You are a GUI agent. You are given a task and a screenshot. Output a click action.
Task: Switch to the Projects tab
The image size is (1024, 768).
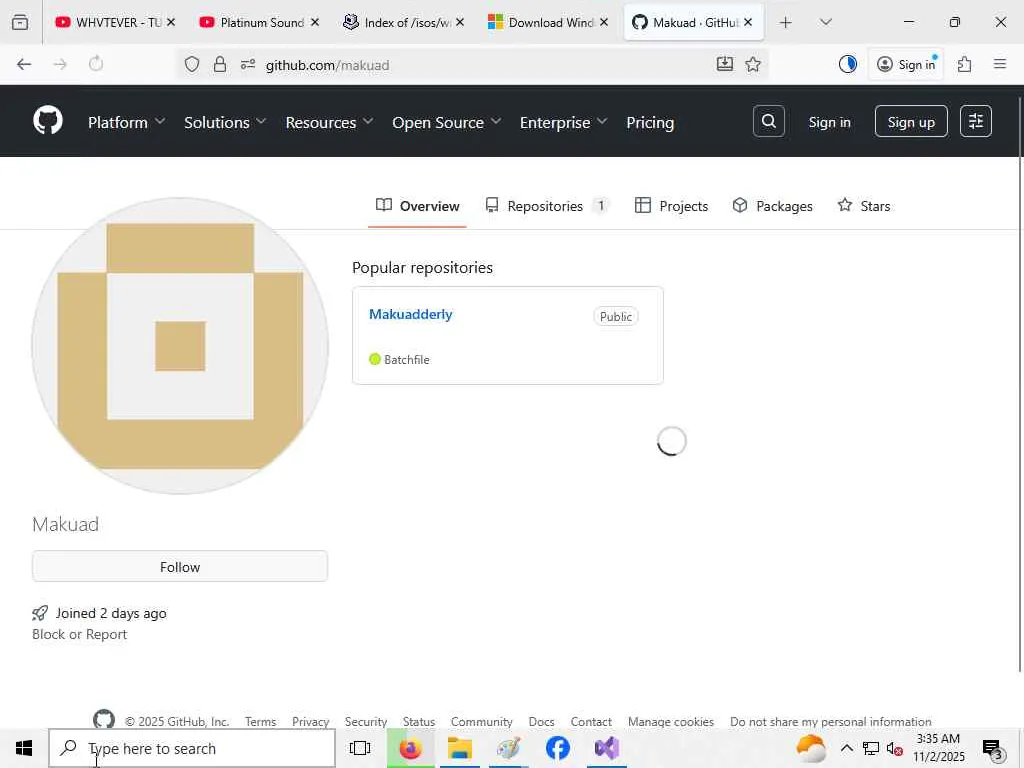click(671, 206)
